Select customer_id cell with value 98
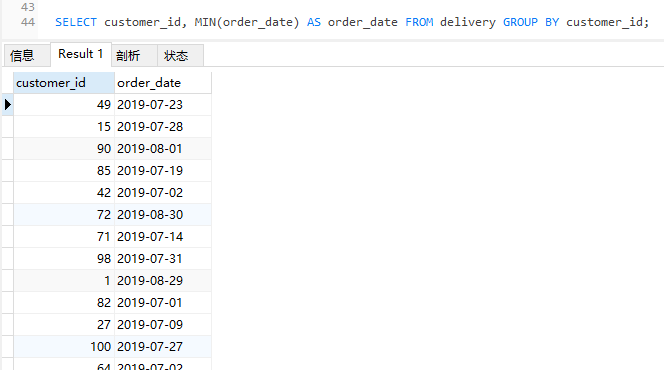 (x=64, y=259)
